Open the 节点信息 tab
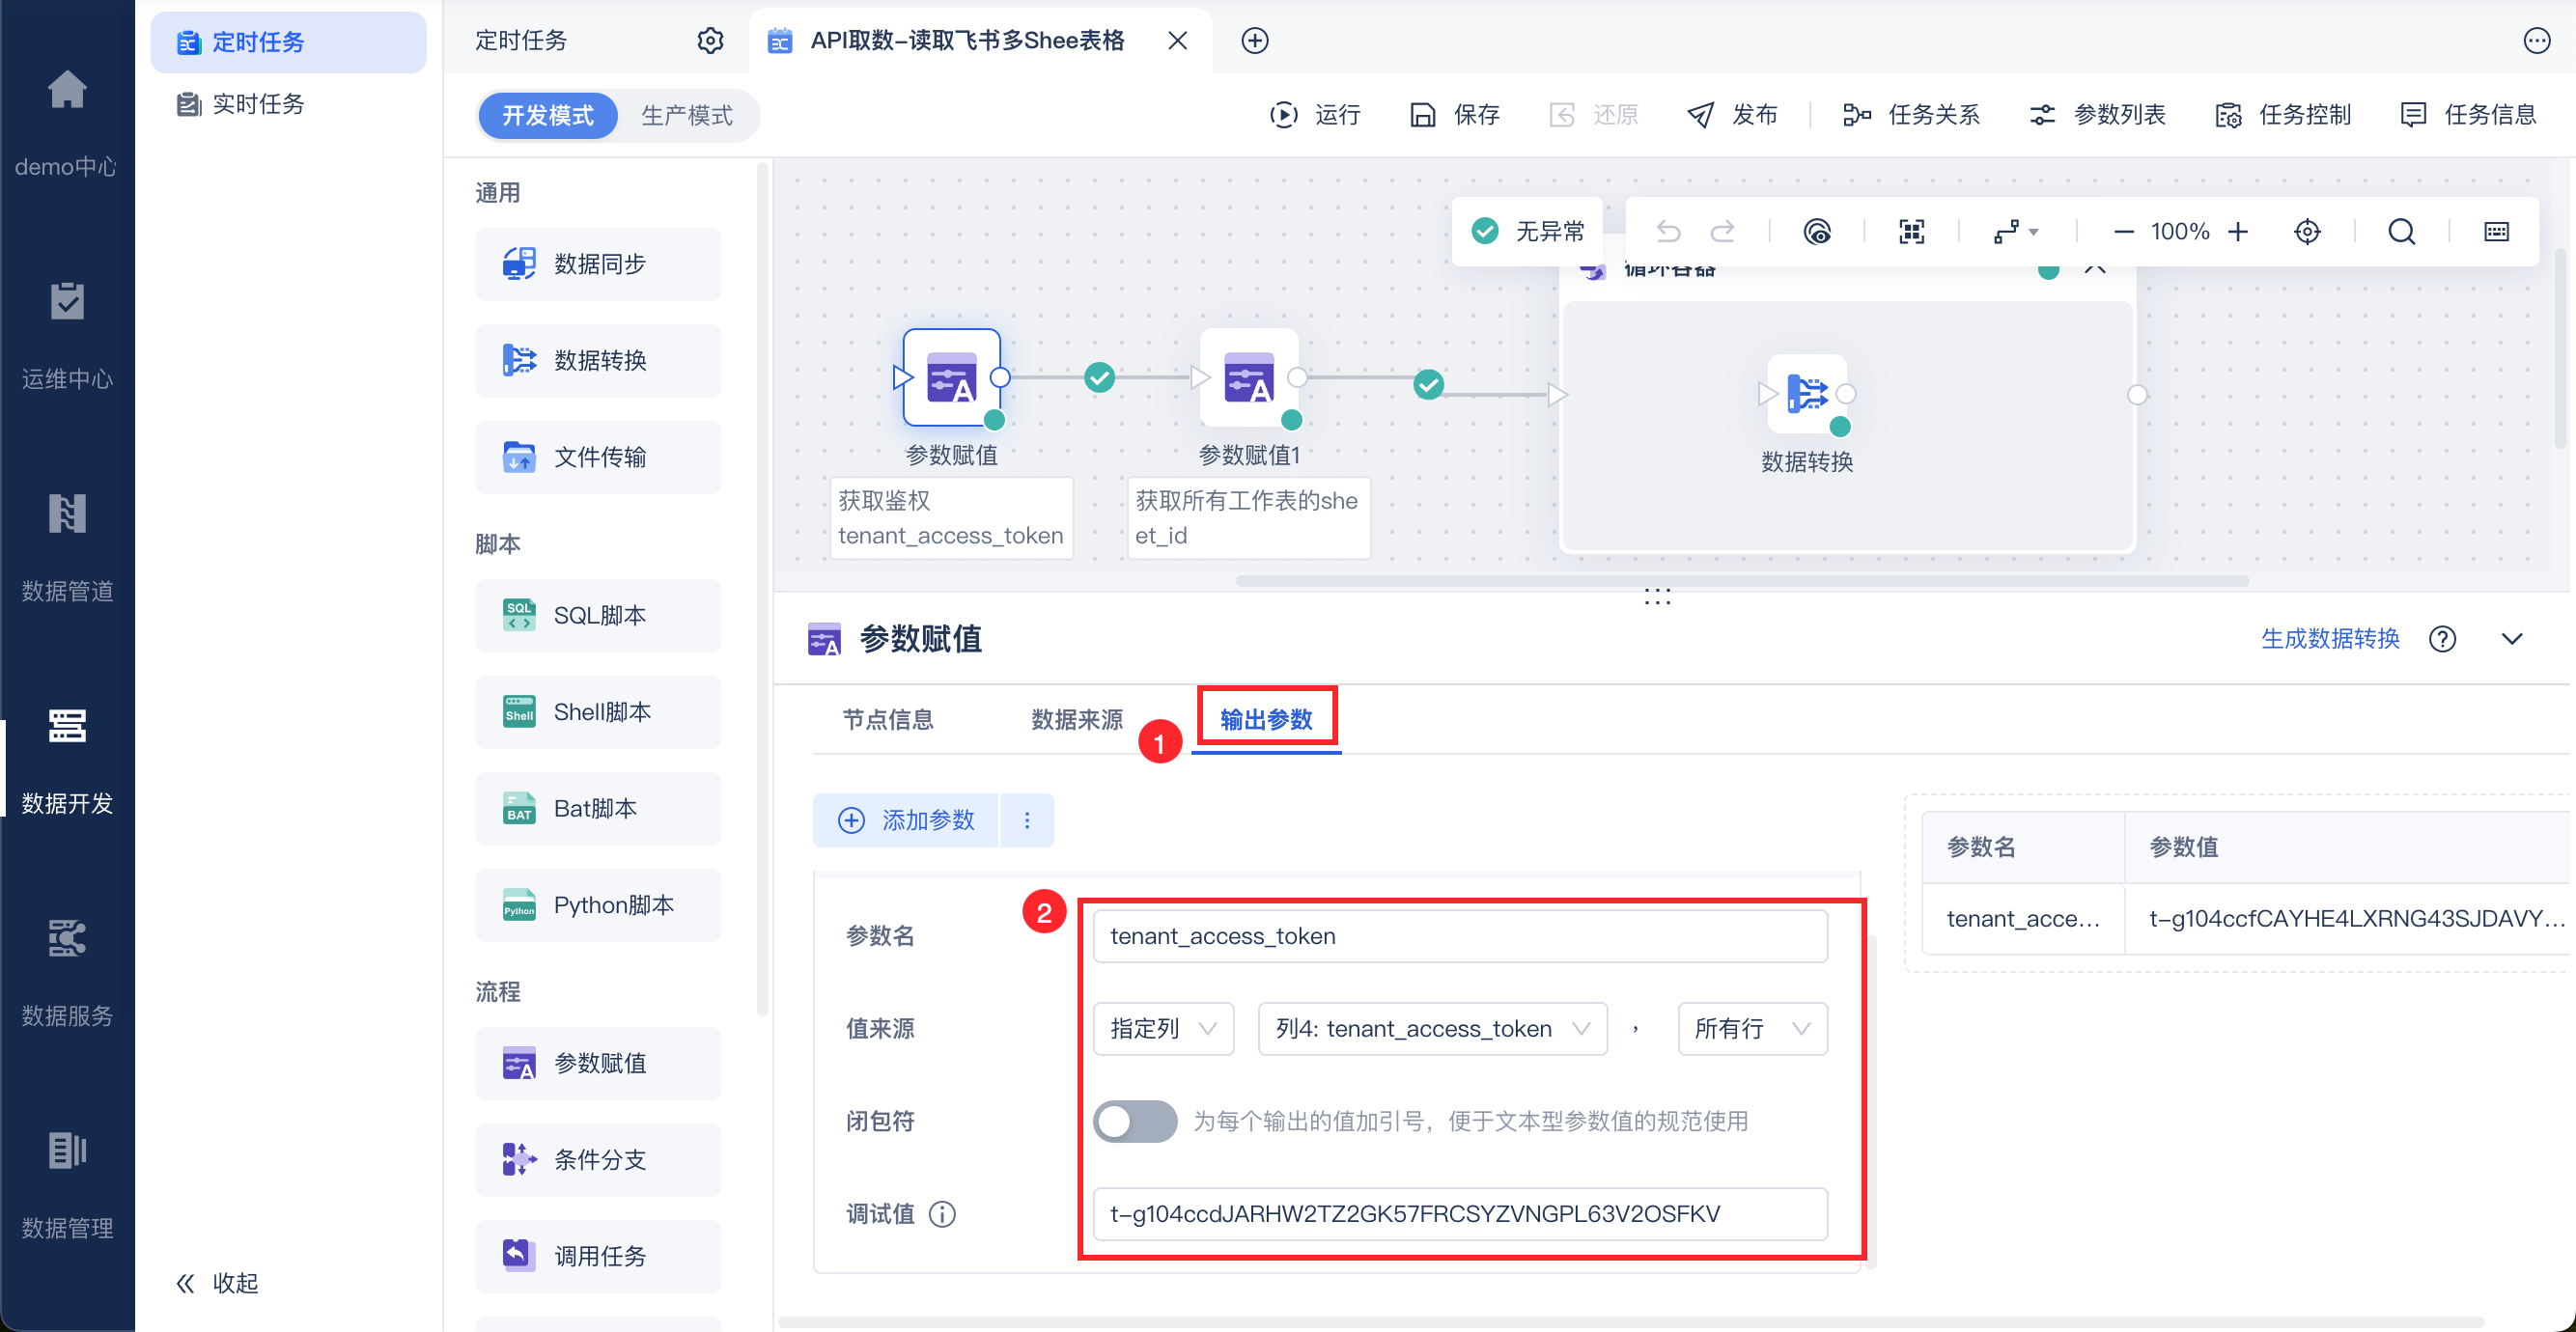The width and height of the screenshot is (2576, 1332). point(887,719)
